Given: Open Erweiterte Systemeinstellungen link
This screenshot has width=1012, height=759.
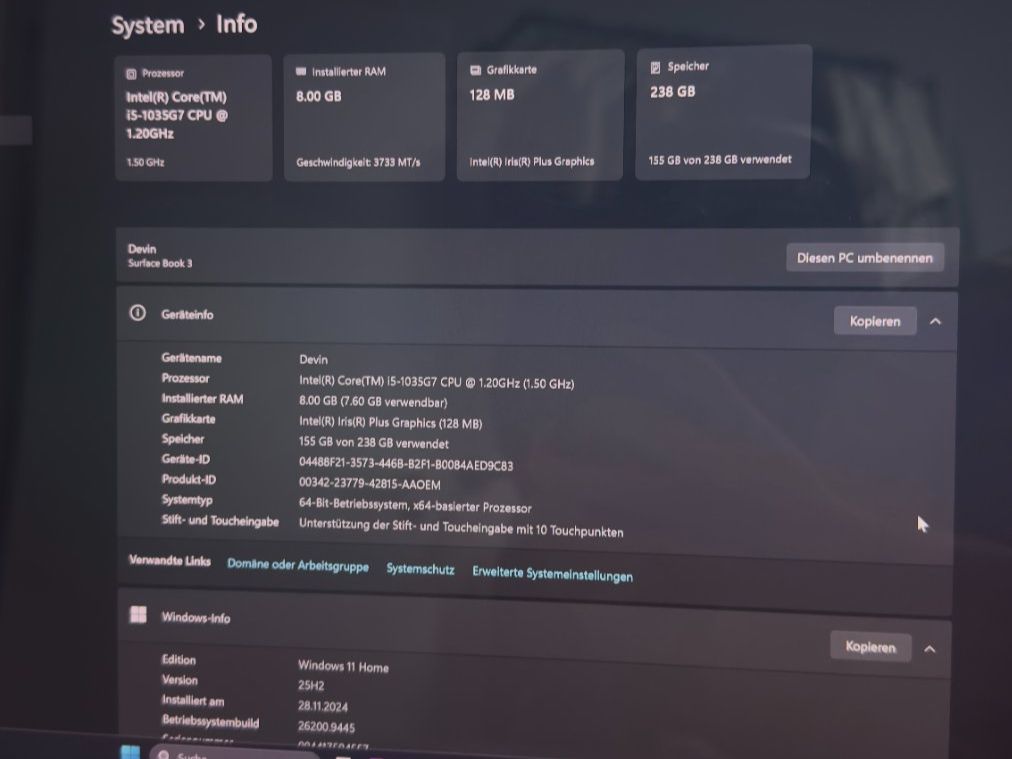Looking at the screenshot, I should (x=552, y=574).
